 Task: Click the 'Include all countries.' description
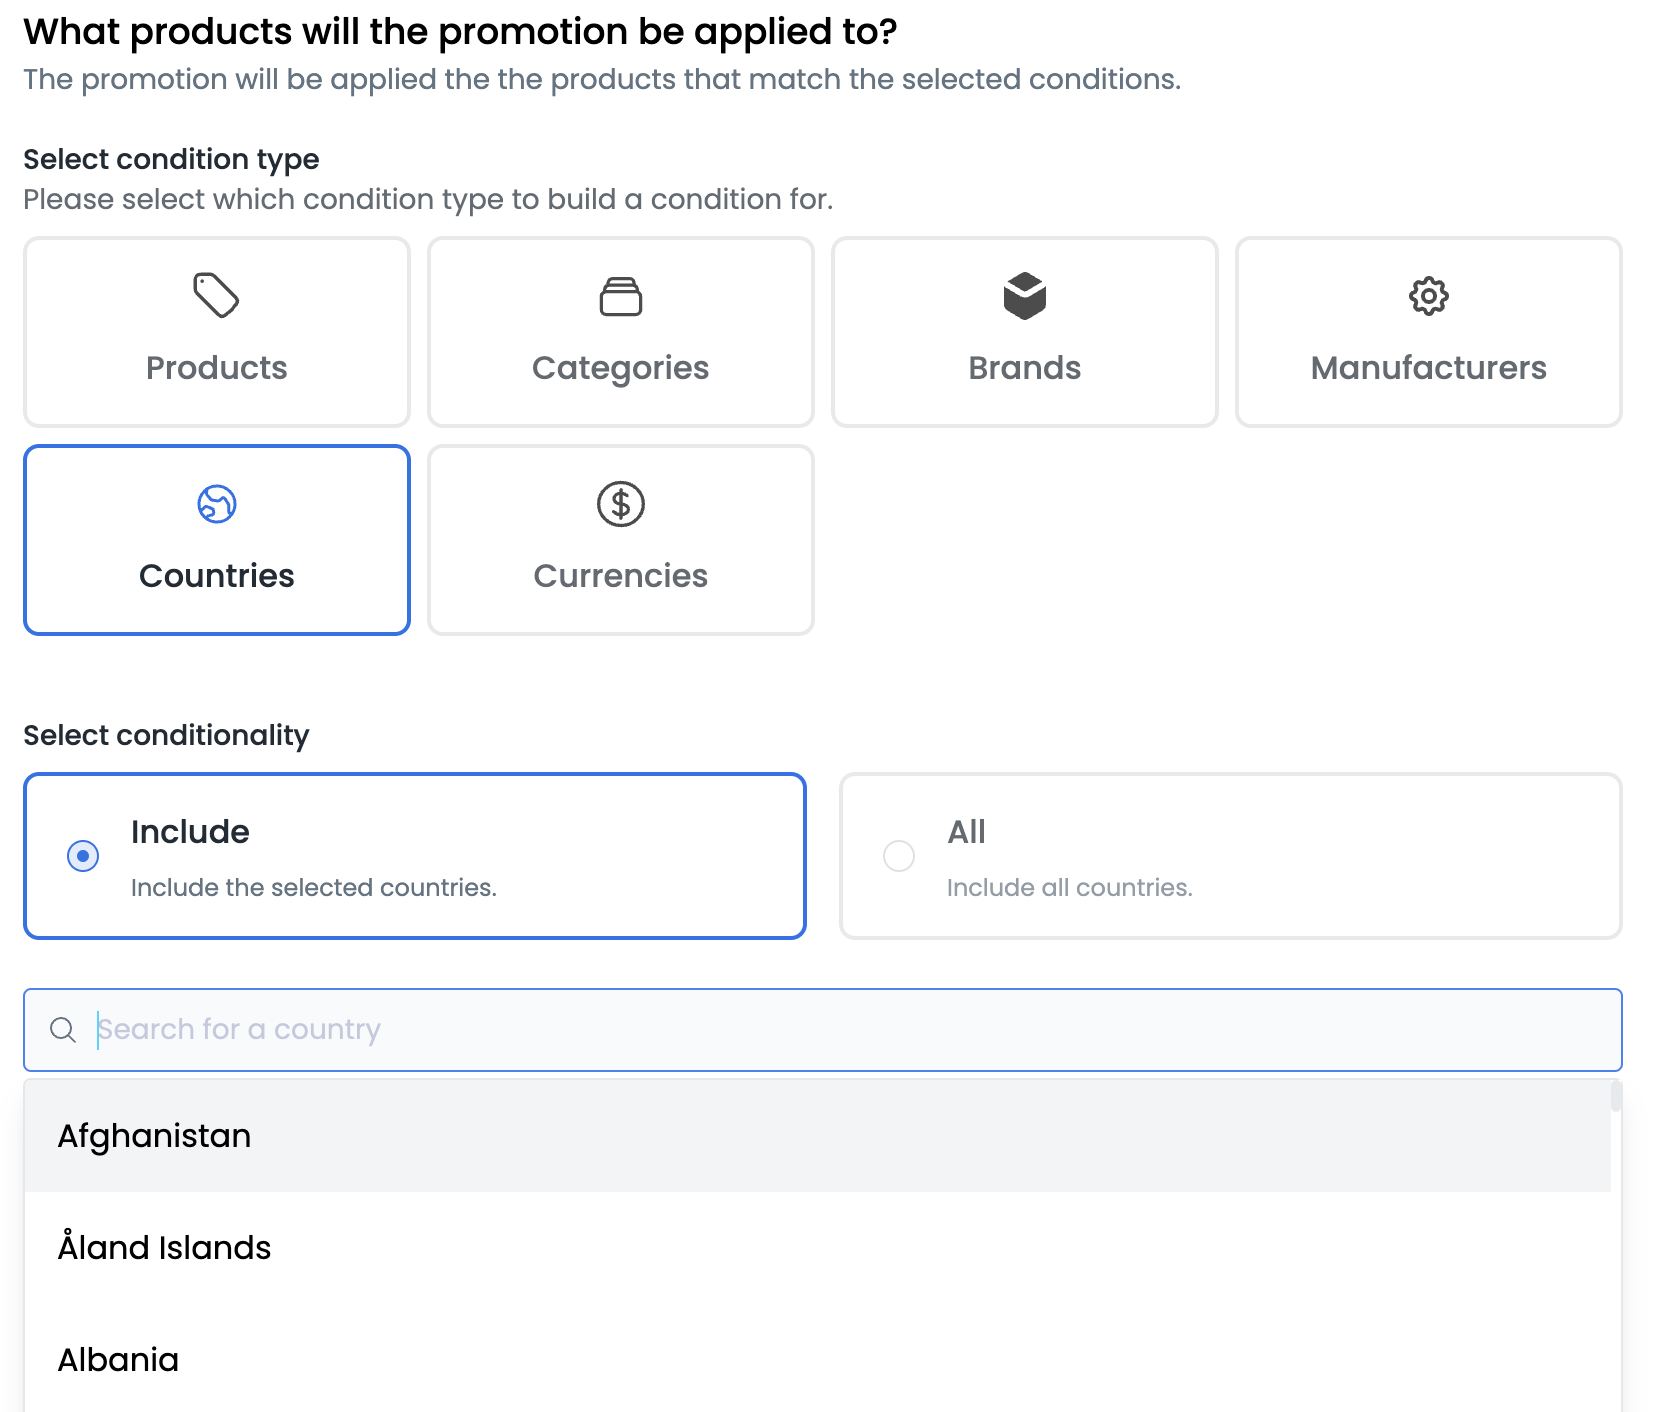coord(1070,888)
